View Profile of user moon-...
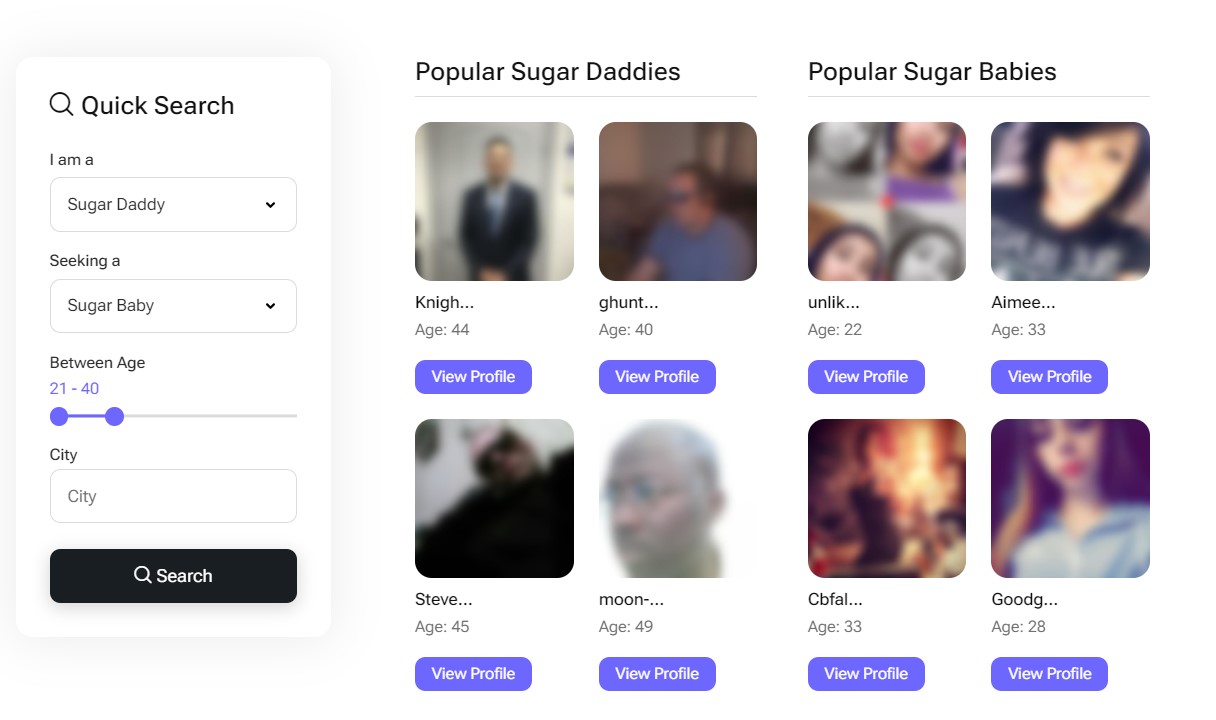The width and height of the screenshot is (1216, 720). tap(657, 674)
